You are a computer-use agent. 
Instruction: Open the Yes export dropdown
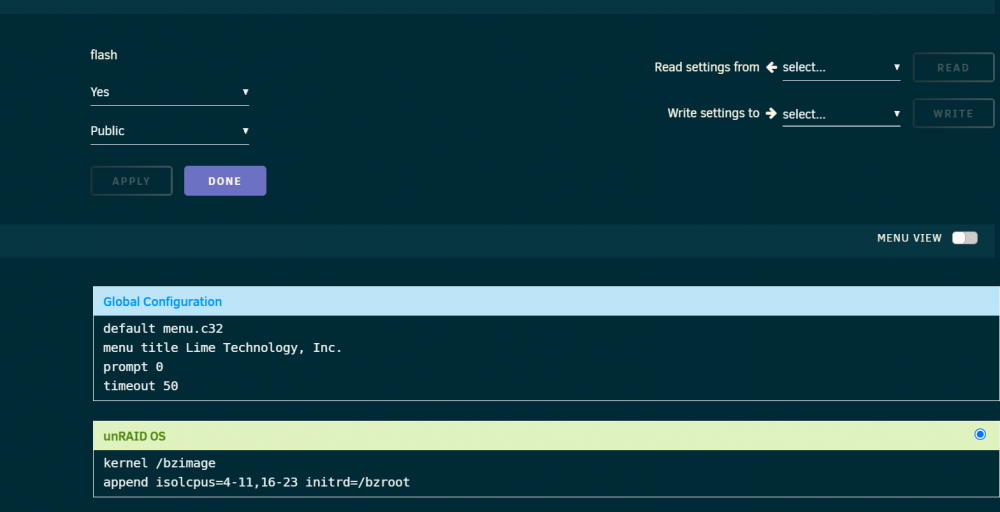pyautogui.click(x=170, y=92)
